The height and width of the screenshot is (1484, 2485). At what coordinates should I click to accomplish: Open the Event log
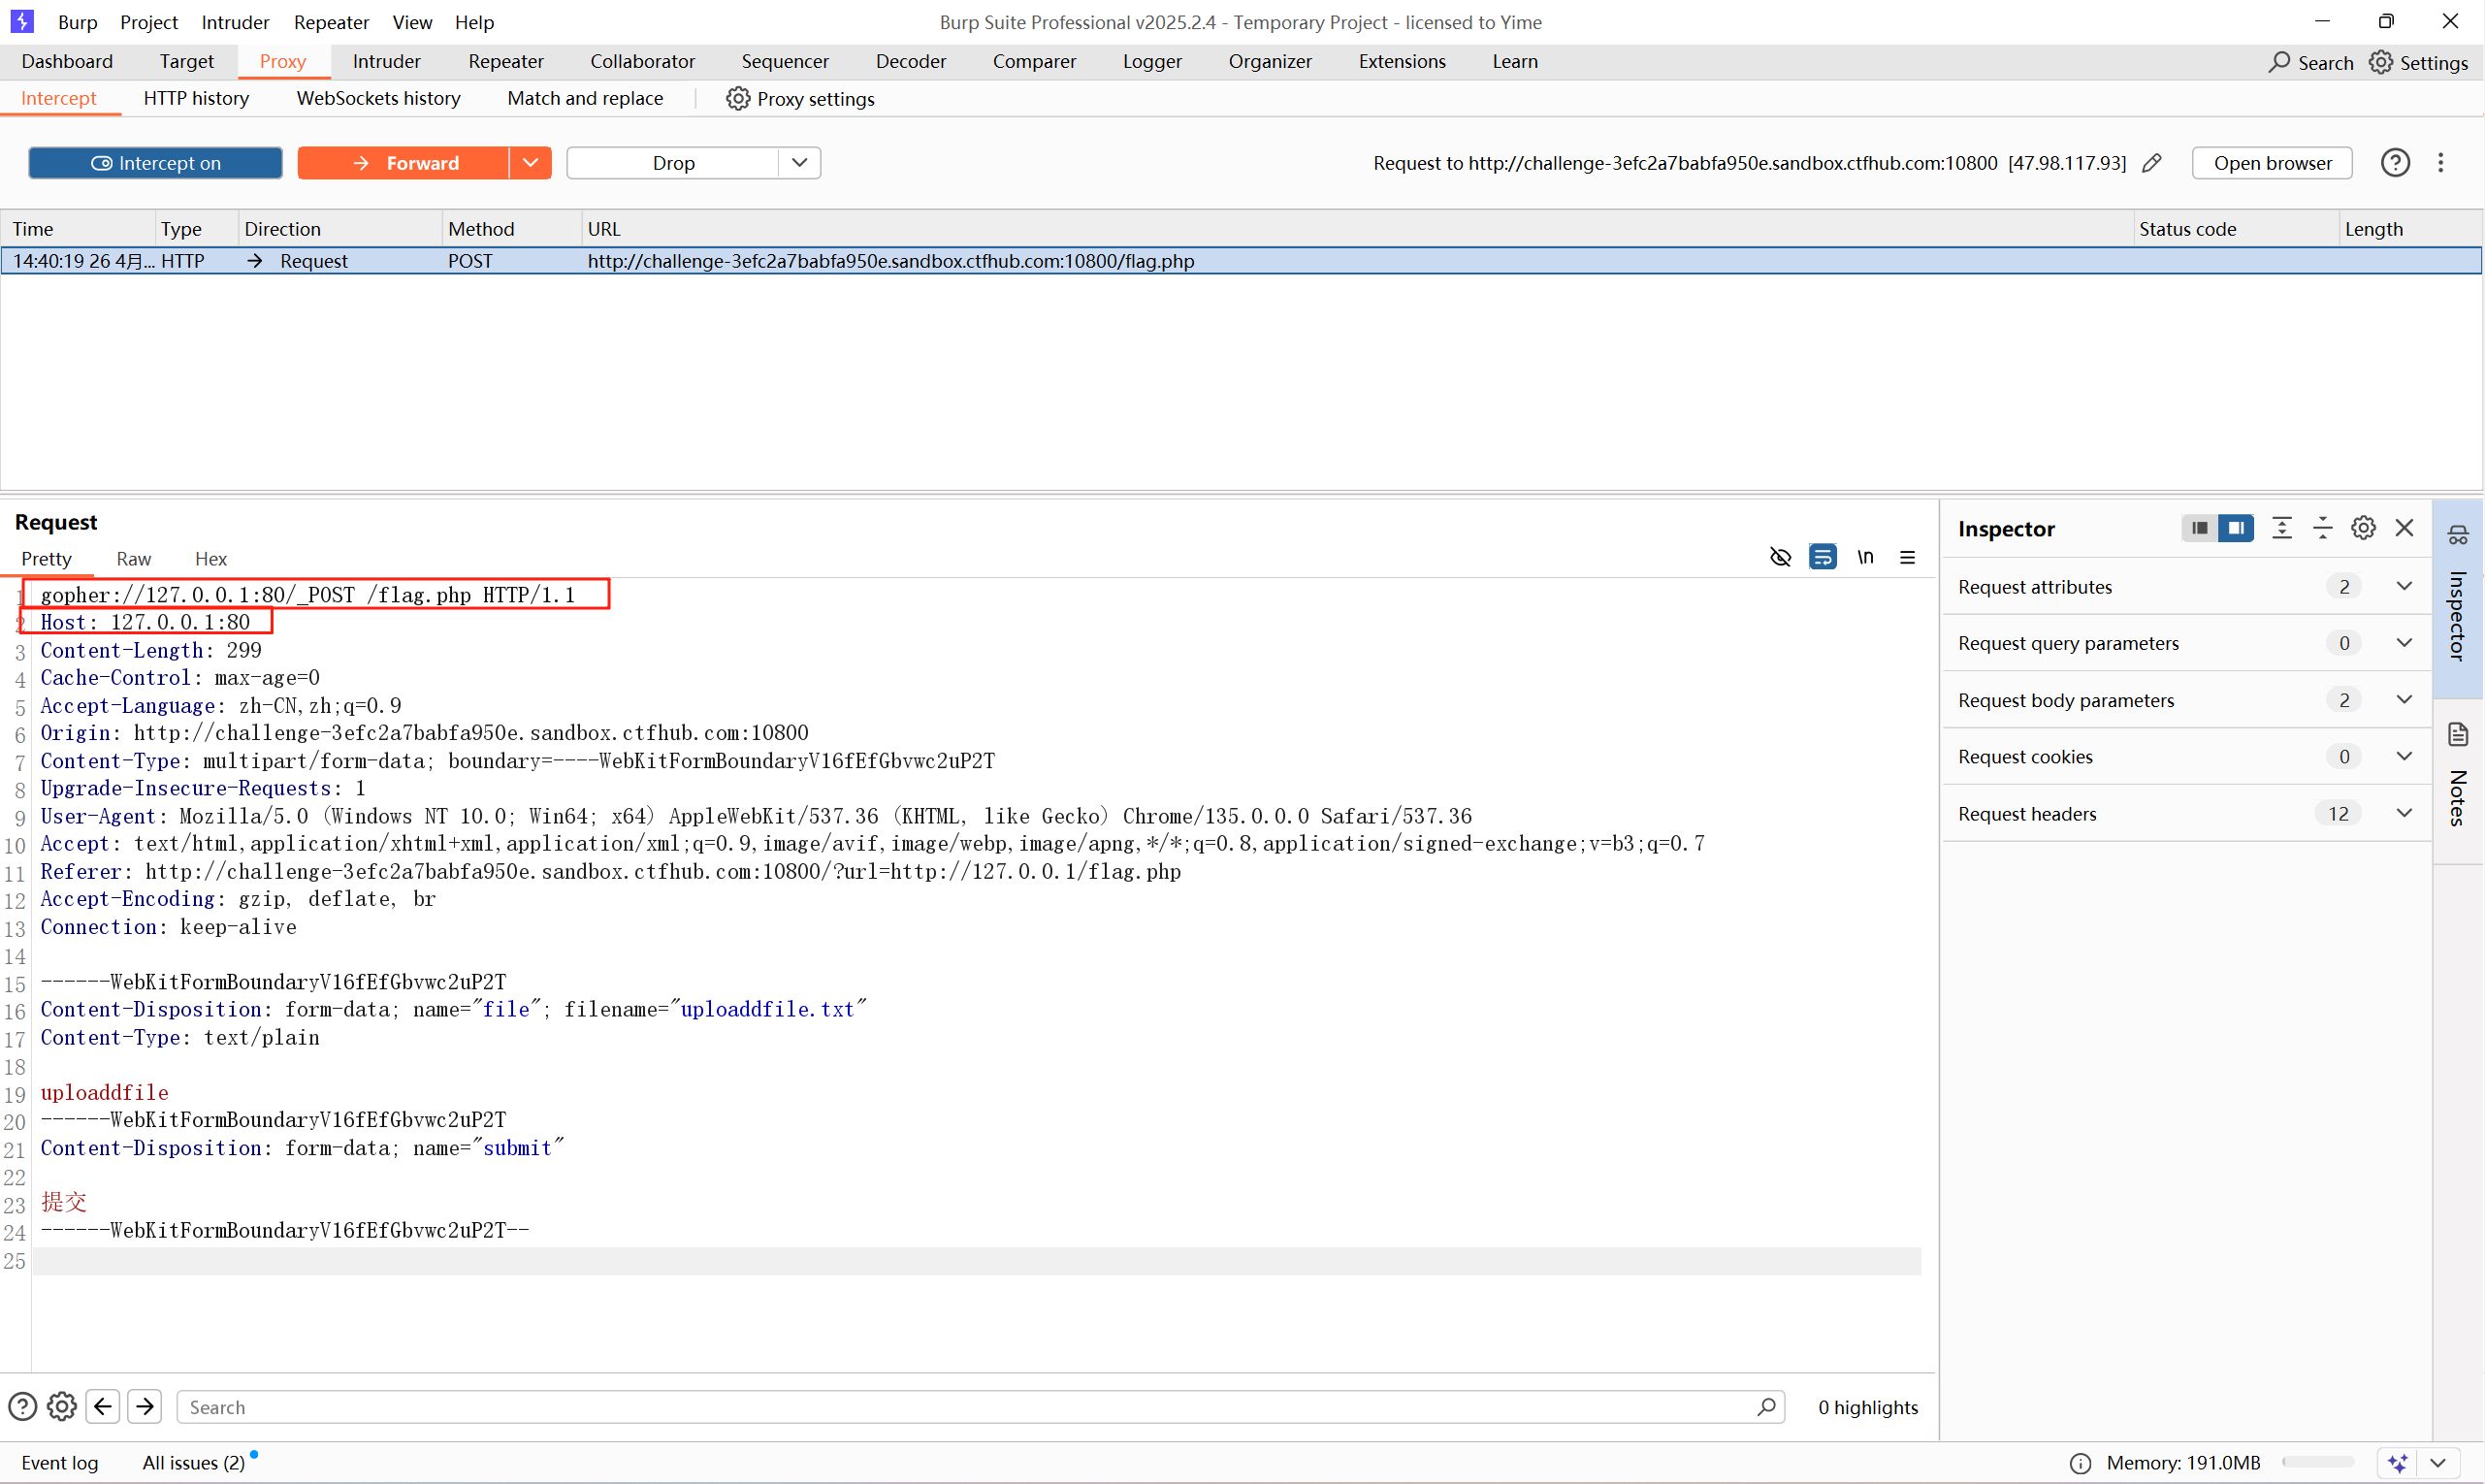click(x=60, y=1463)
